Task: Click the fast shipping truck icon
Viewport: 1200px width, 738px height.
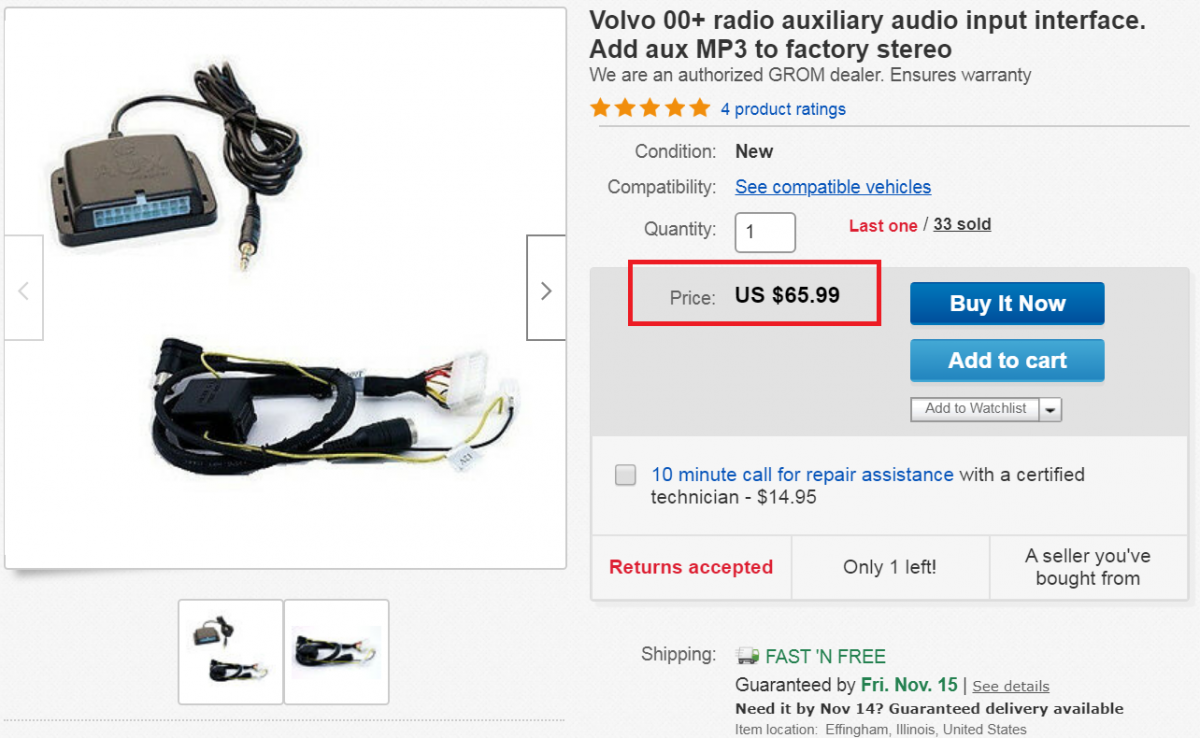Action: (747, 656)
